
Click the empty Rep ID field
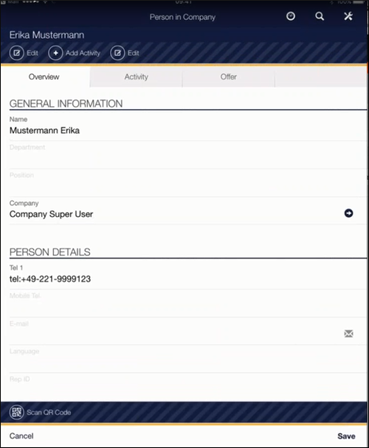click(188, 387)
